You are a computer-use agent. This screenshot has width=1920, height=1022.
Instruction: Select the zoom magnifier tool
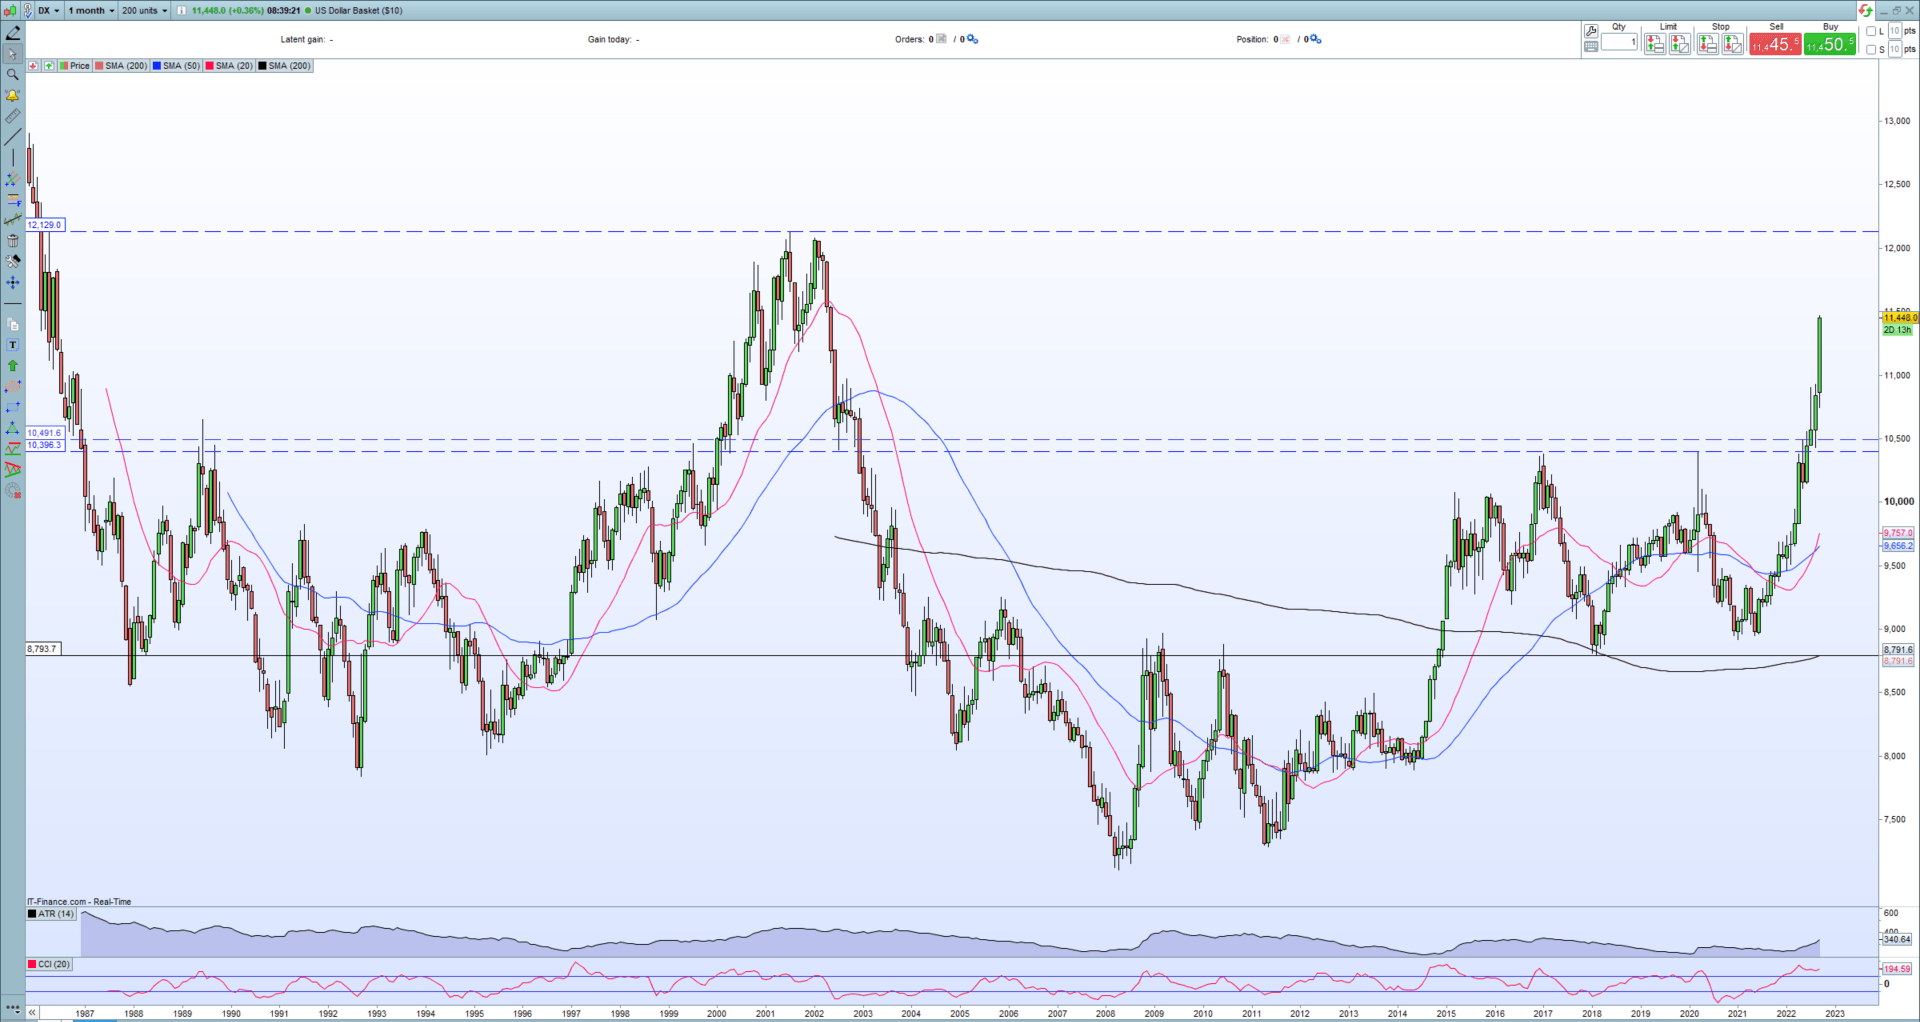(12, 75)
